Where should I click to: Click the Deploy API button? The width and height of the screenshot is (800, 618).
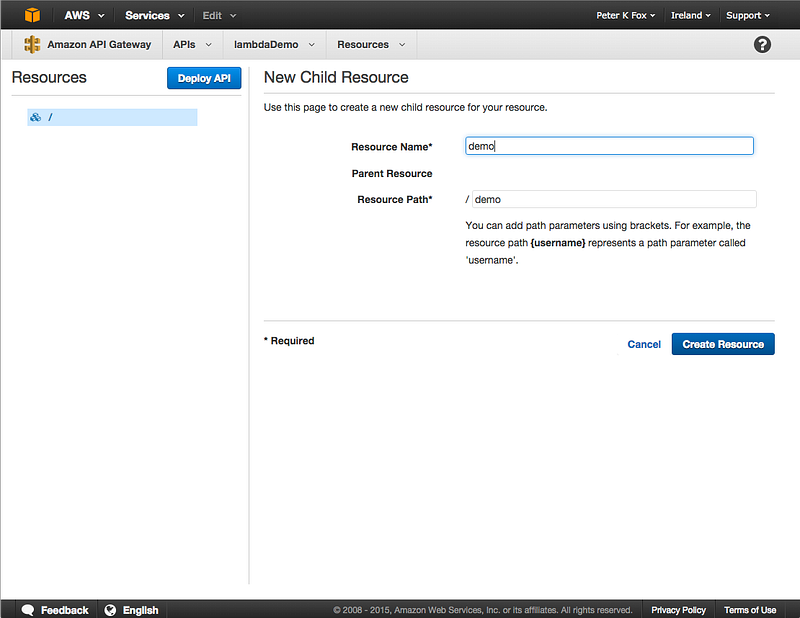coord(204,78)
